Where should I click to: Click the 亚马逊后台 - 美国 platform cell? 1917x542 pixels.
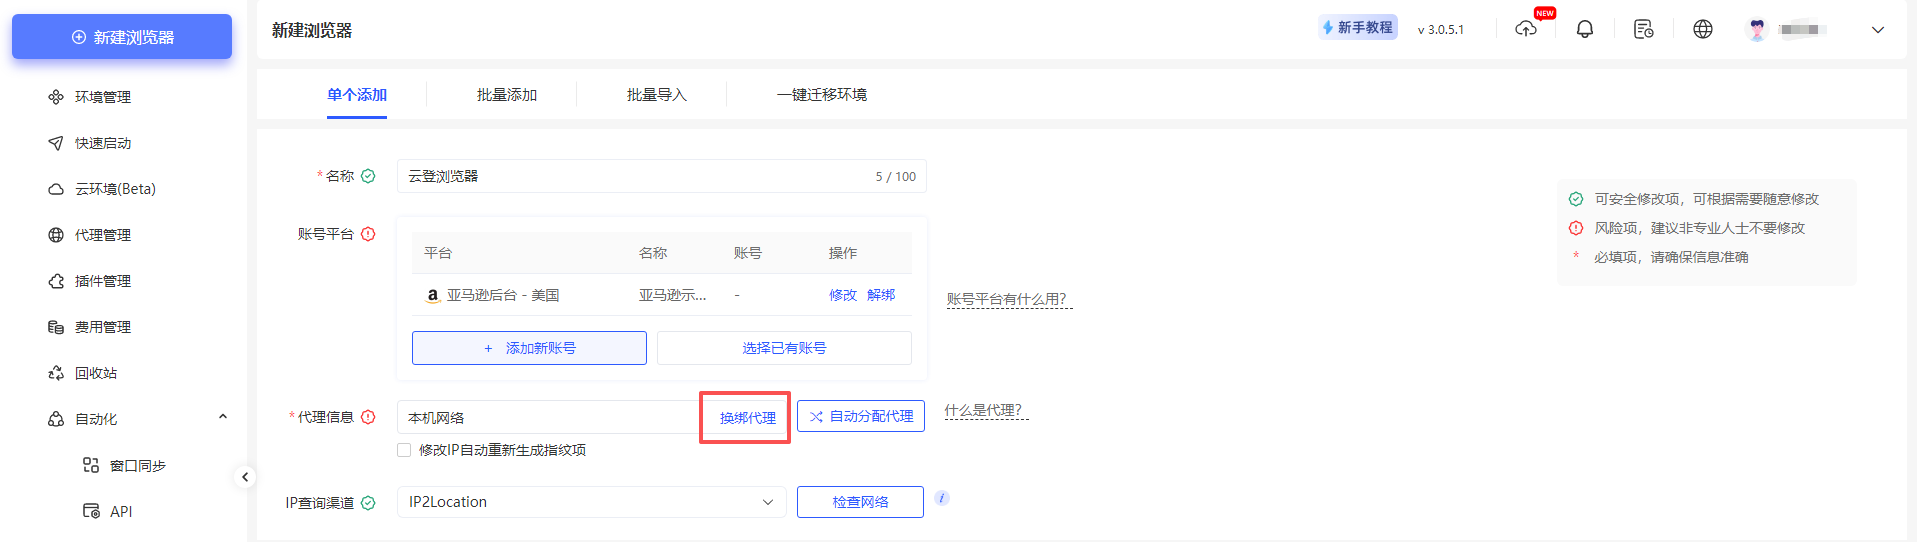click(x=503, y=295)
